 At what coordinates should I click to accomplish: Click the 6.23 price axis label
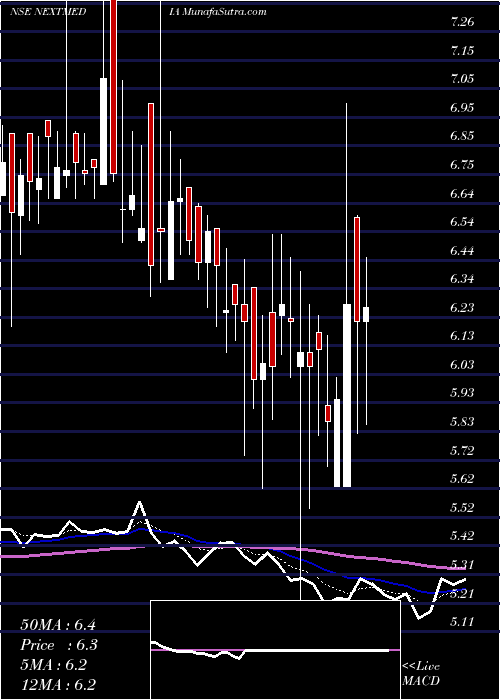462,308
